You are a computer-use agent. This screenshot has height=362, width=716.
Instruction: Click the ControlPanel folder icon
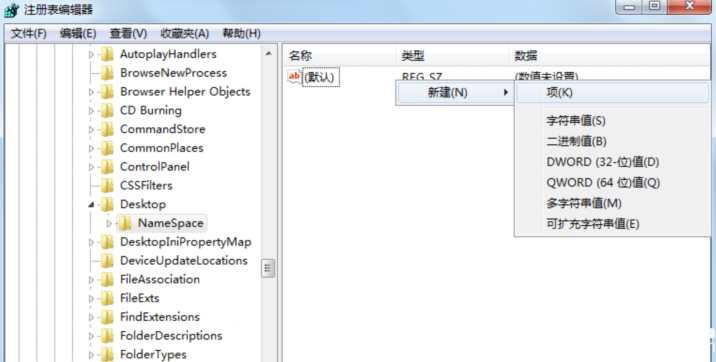click(107, 167)
